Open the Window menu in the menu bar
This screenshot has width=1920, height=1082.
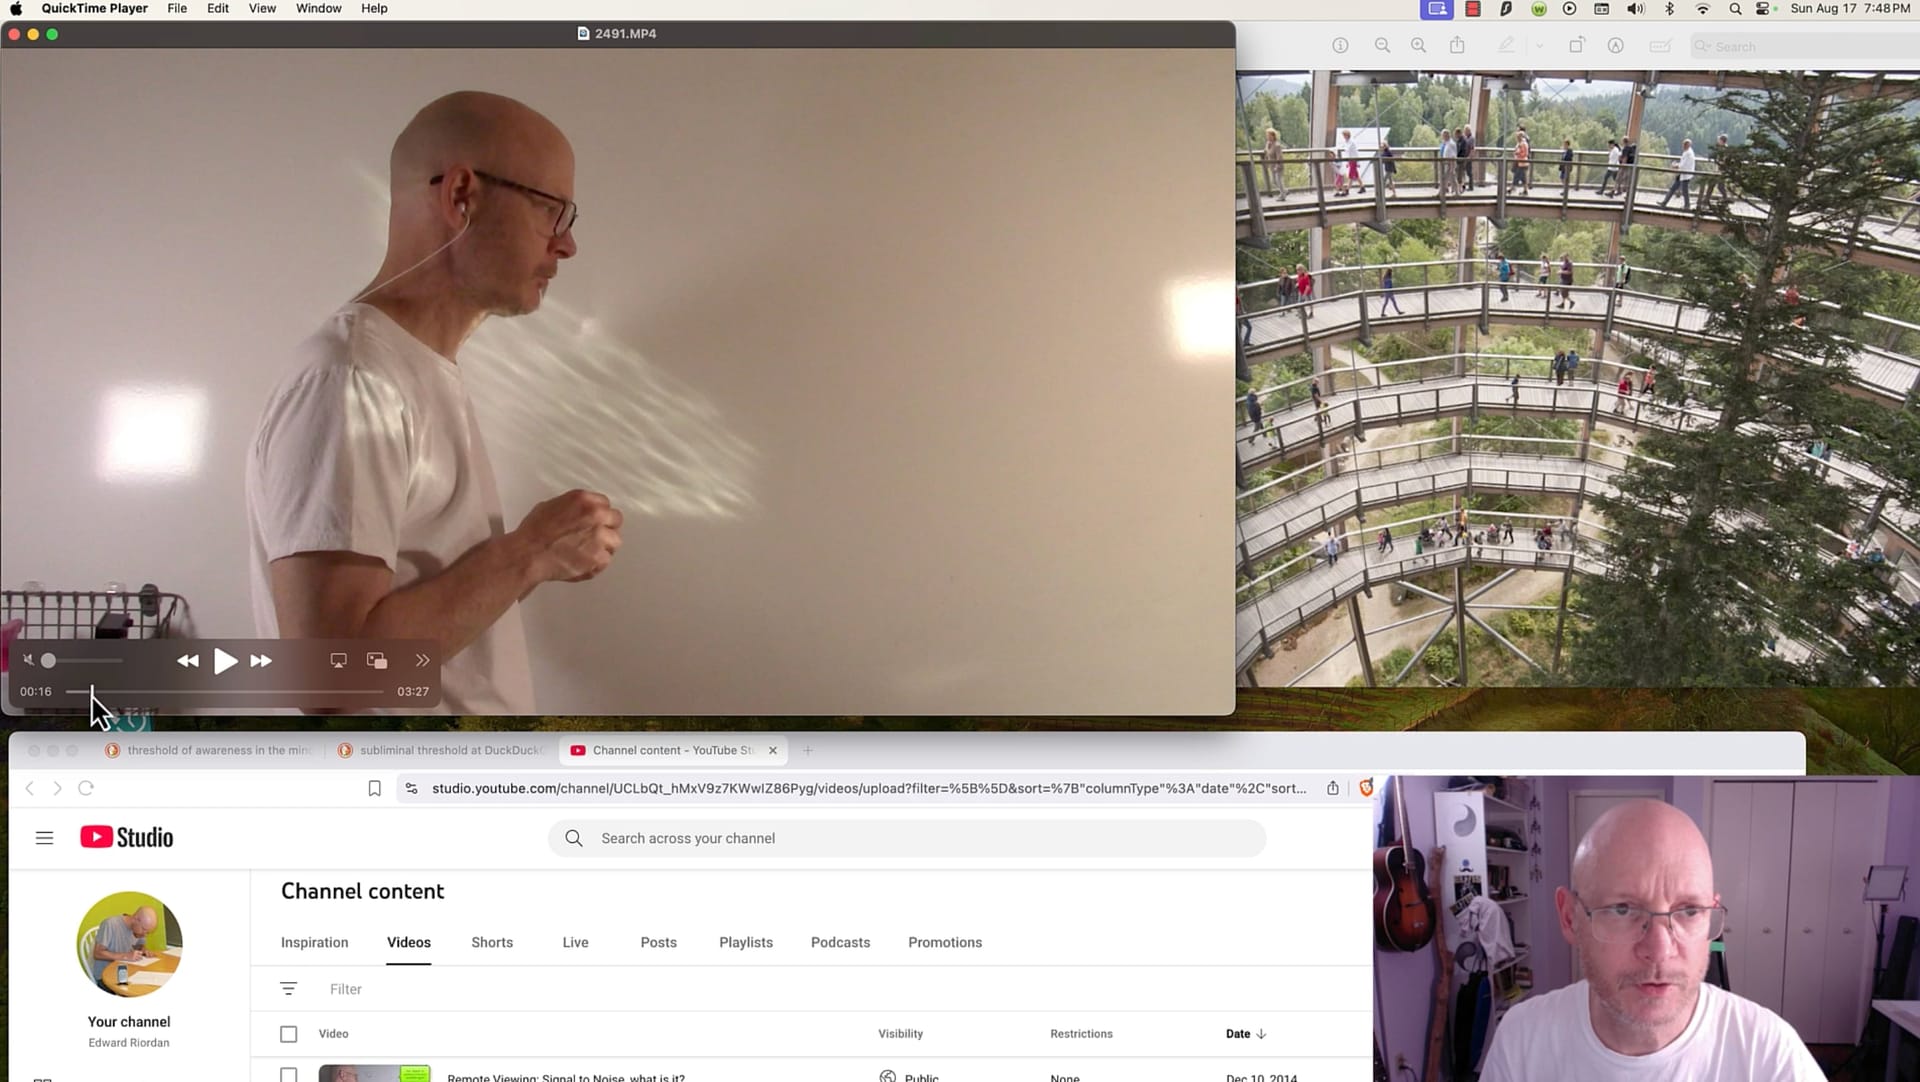(318, 8)
